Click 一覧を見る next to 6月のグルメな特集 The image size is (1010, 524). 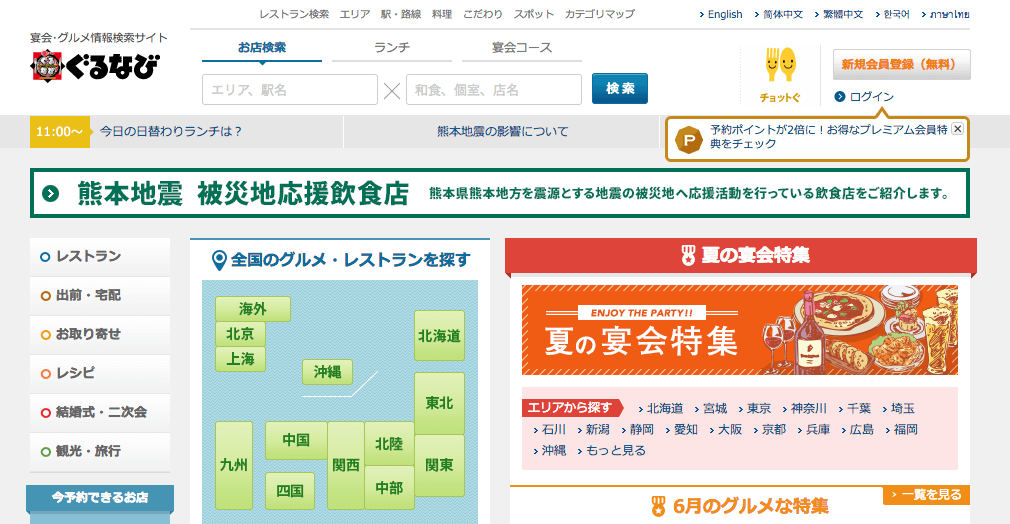tap(927, 495)
